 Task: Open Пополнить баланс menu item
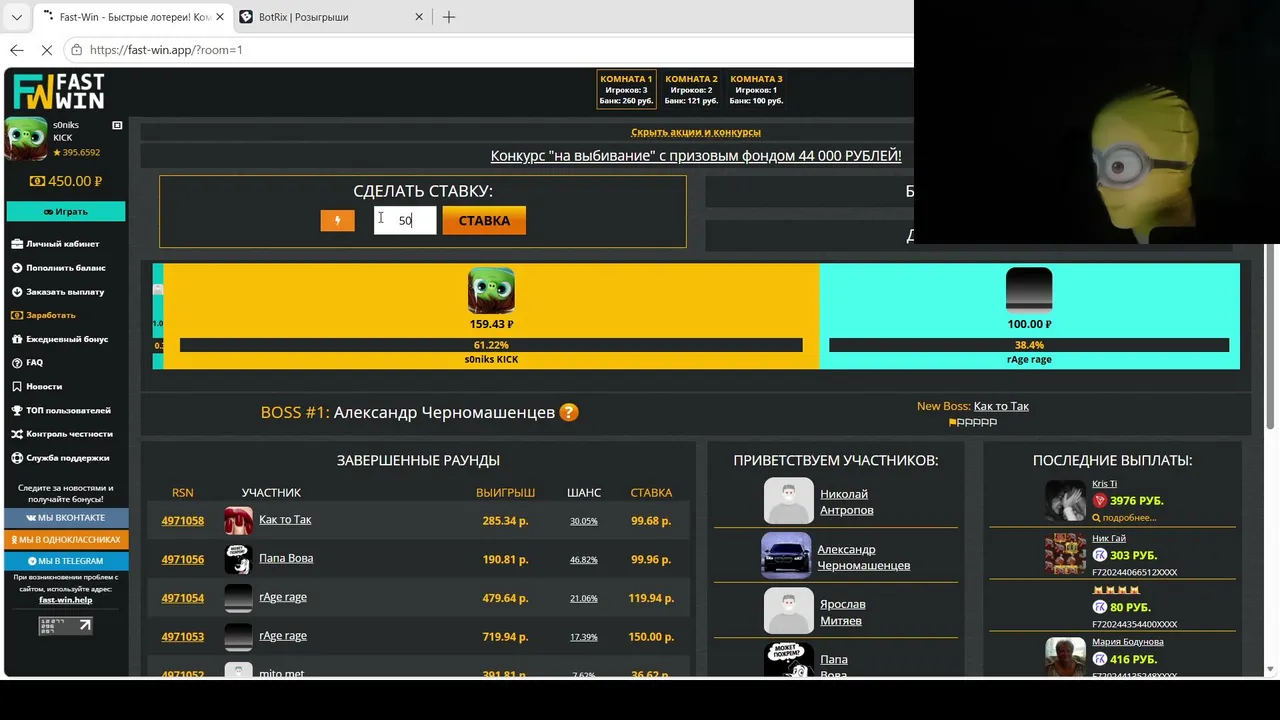point(59,268)
